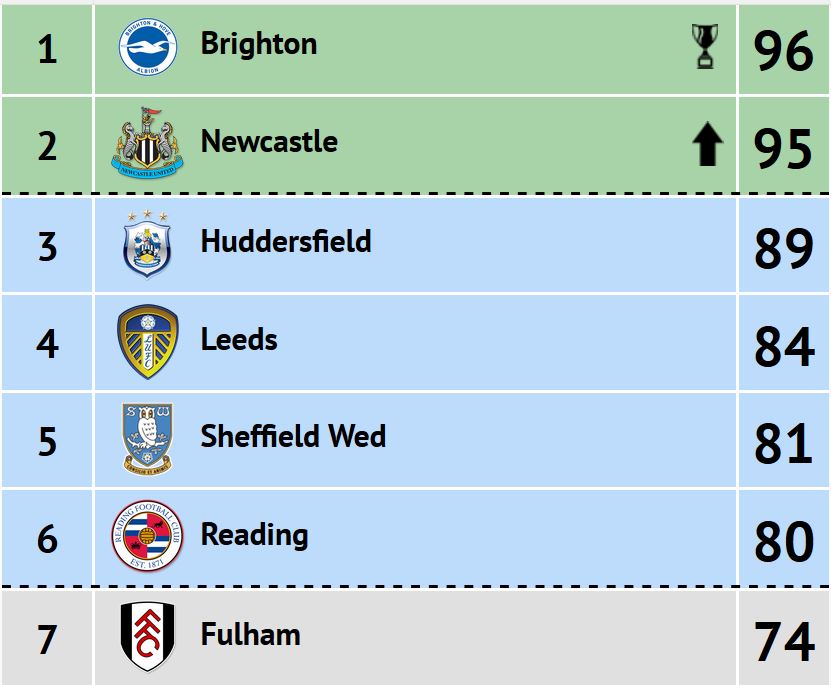Open the Brighton team name link
The height and width of the screenshot is (685, 831).
pos(259,43)
